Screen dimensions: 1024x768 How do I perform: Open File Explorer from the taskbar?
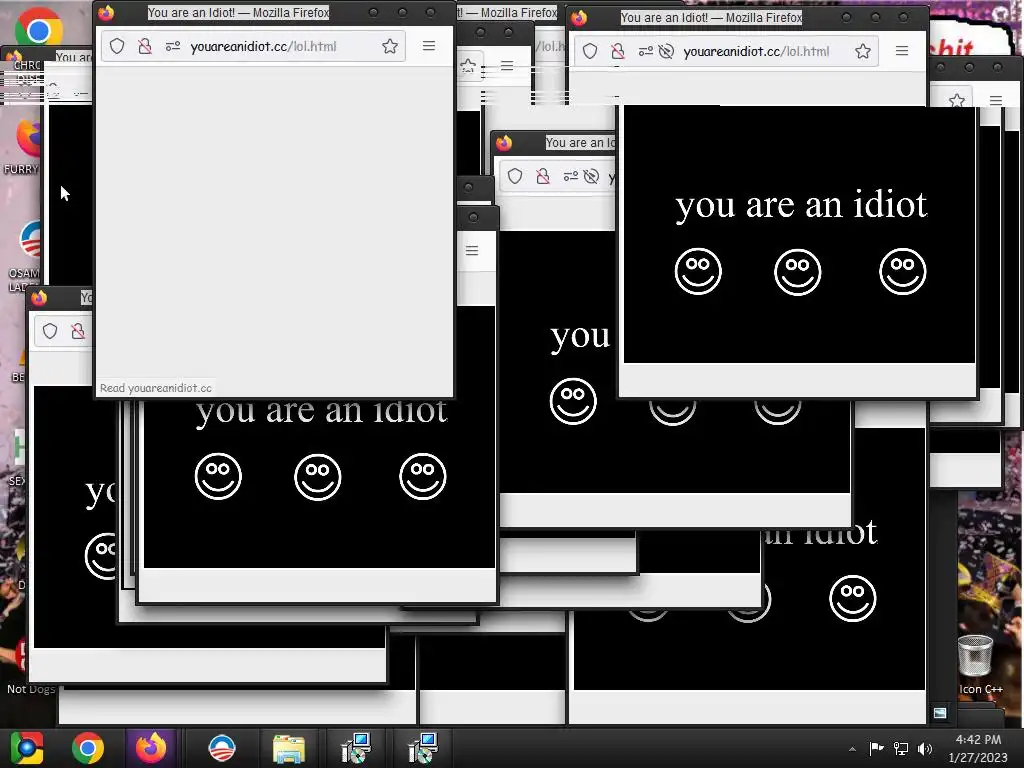289,749
